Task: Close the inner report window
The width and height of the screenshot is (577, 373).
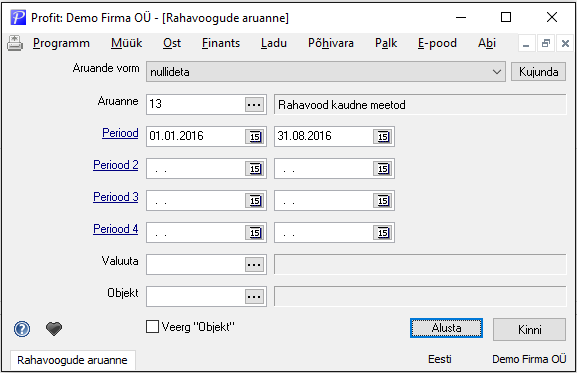Action: click(x=565, y=44)
